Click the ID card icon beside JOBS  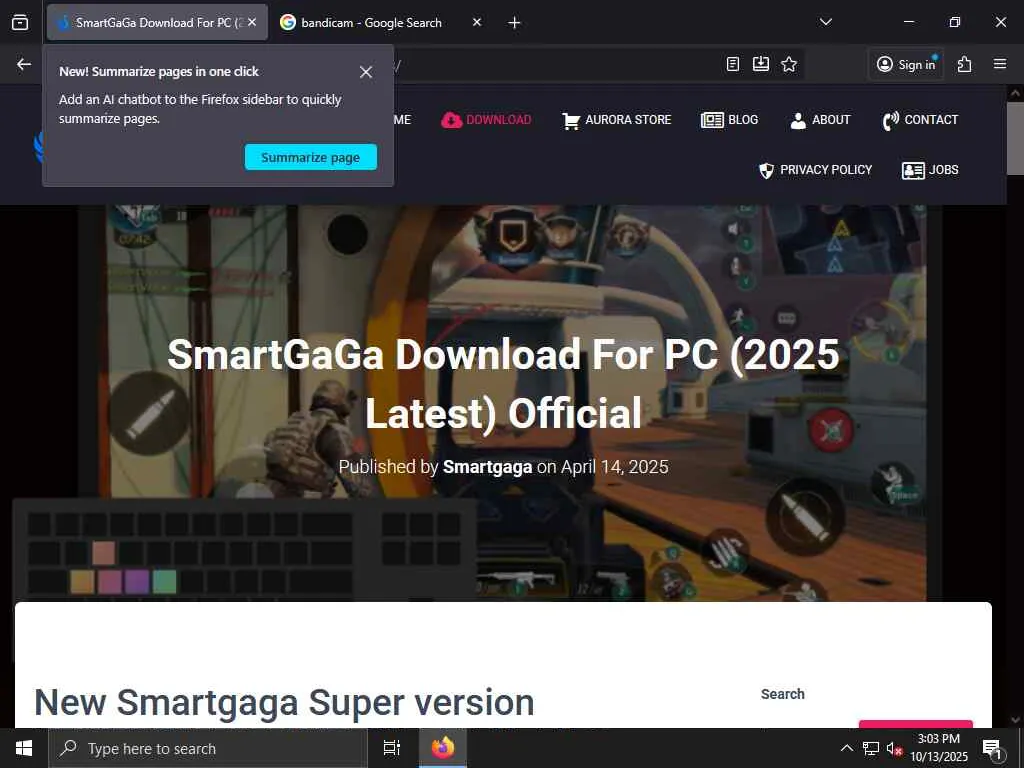913,170
